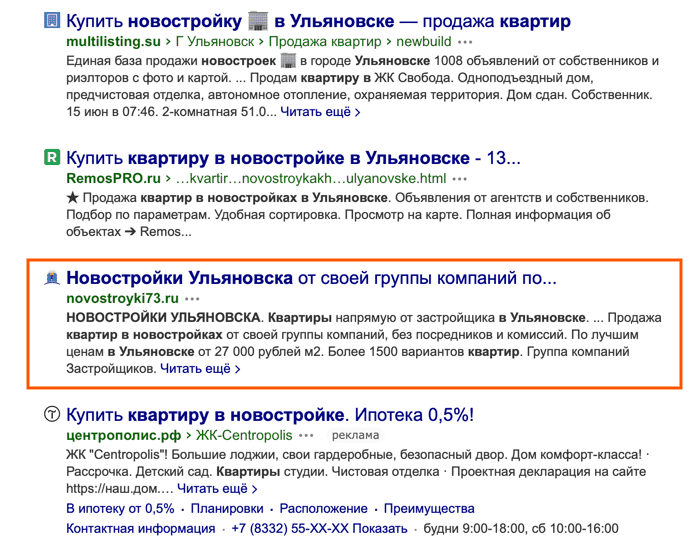692x548 pixels.
Task: Click the novostroyki73.ru favicon
Action: (52, 278)
